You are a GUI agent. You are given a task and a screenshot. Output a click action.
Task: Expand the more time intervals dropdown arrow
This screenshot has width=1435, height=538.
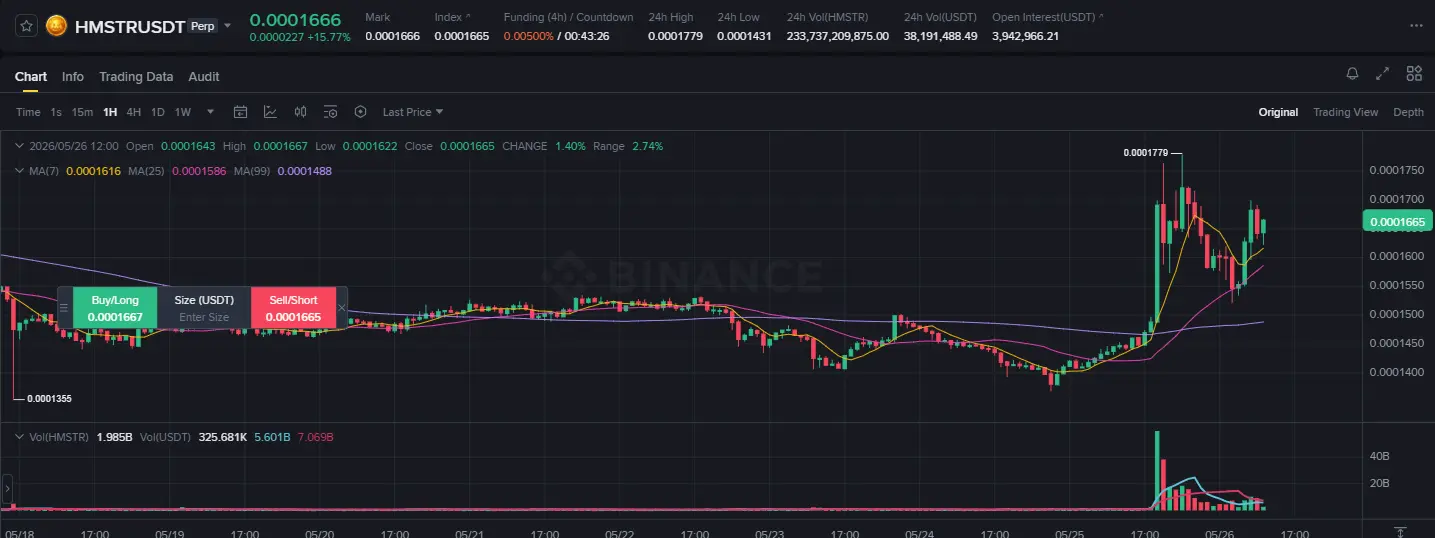[210, 112]
